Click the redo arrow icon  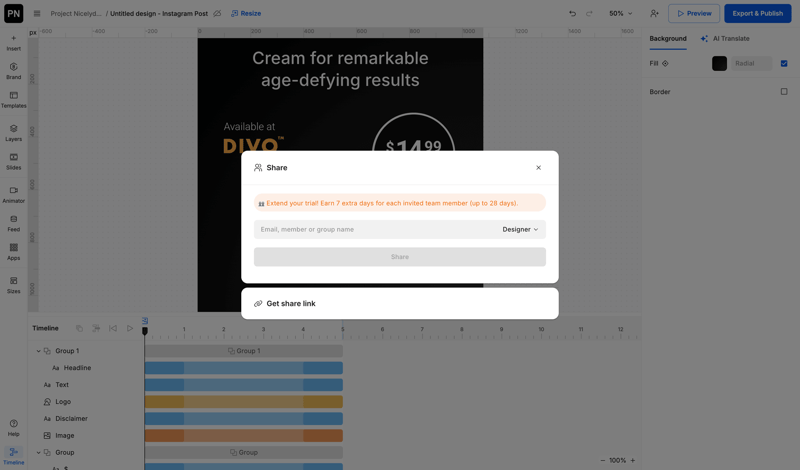[x=589, y=13]
